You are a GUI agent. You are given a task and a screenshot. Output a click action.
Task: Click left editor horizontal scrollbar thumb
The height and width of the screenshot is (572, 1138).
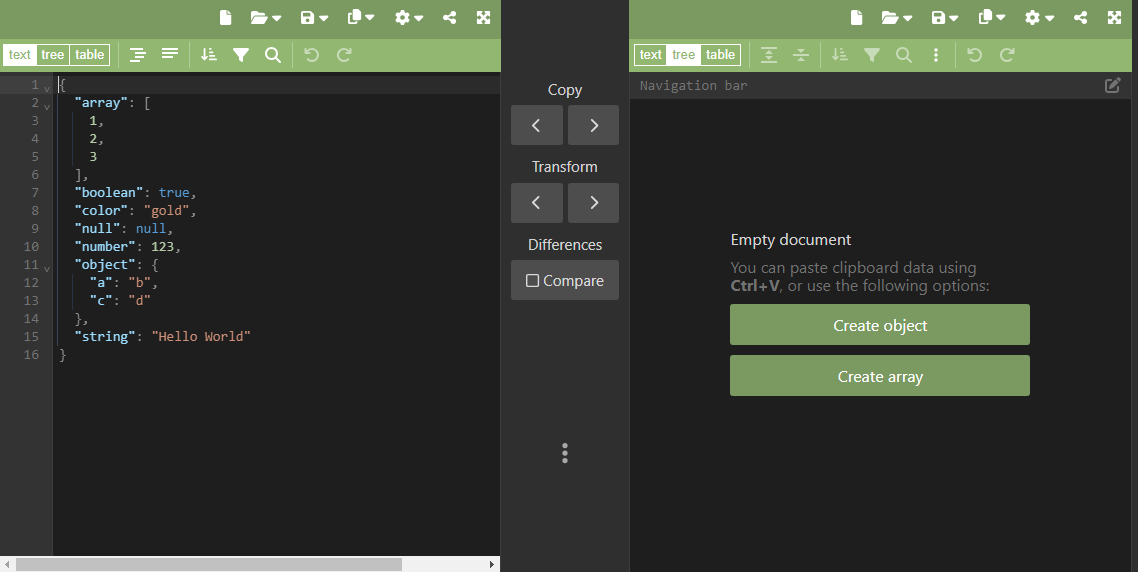209,564
